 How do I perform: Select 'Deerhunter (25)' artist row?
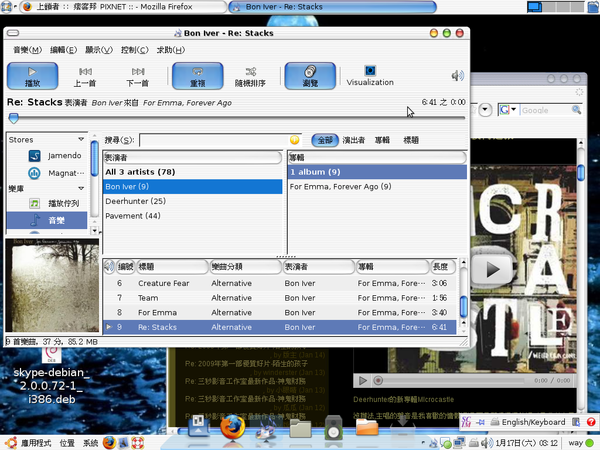point(193,201)
